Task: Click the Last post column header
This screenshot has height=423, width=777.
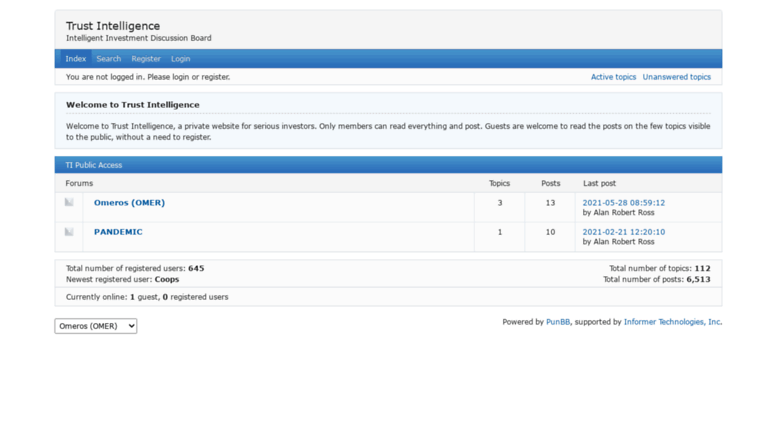Action: point(599,183)
